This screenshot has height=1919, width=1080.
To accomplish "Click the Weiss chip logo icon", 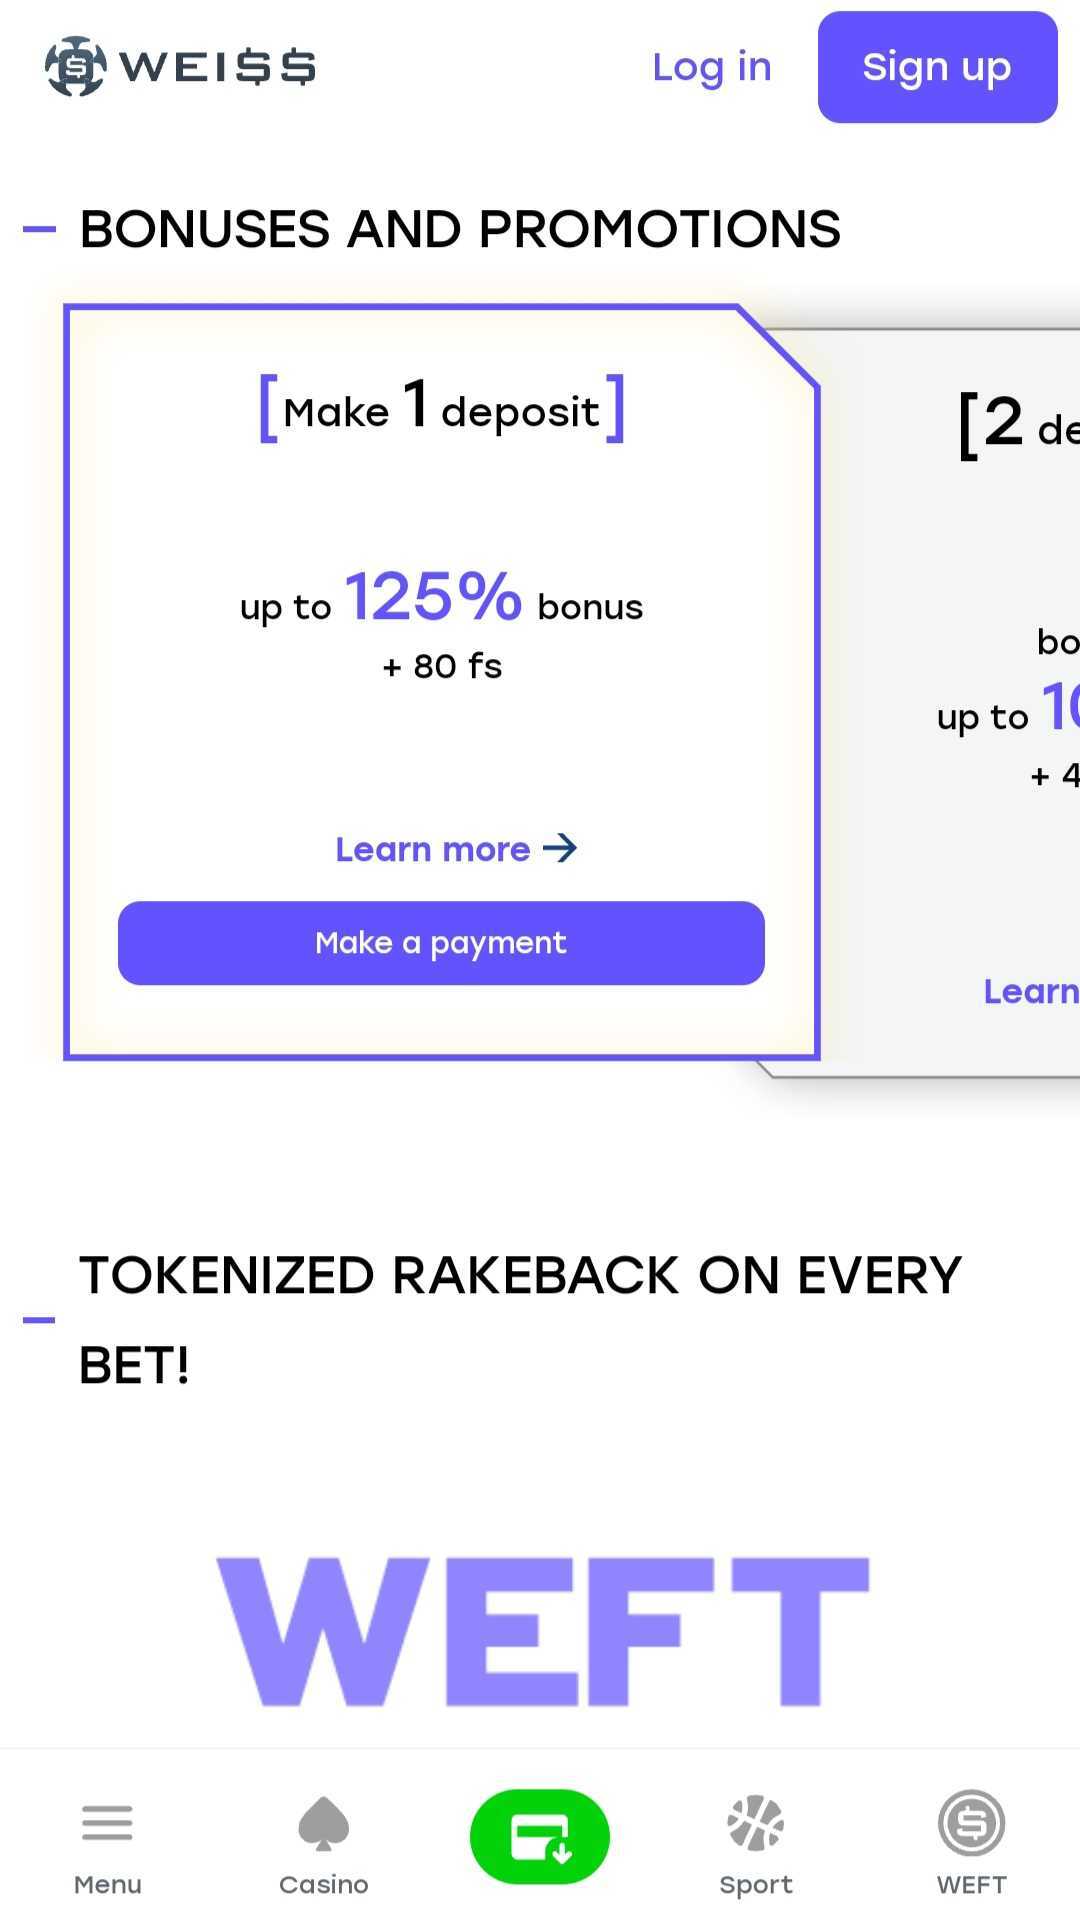I will coord(75,66).
